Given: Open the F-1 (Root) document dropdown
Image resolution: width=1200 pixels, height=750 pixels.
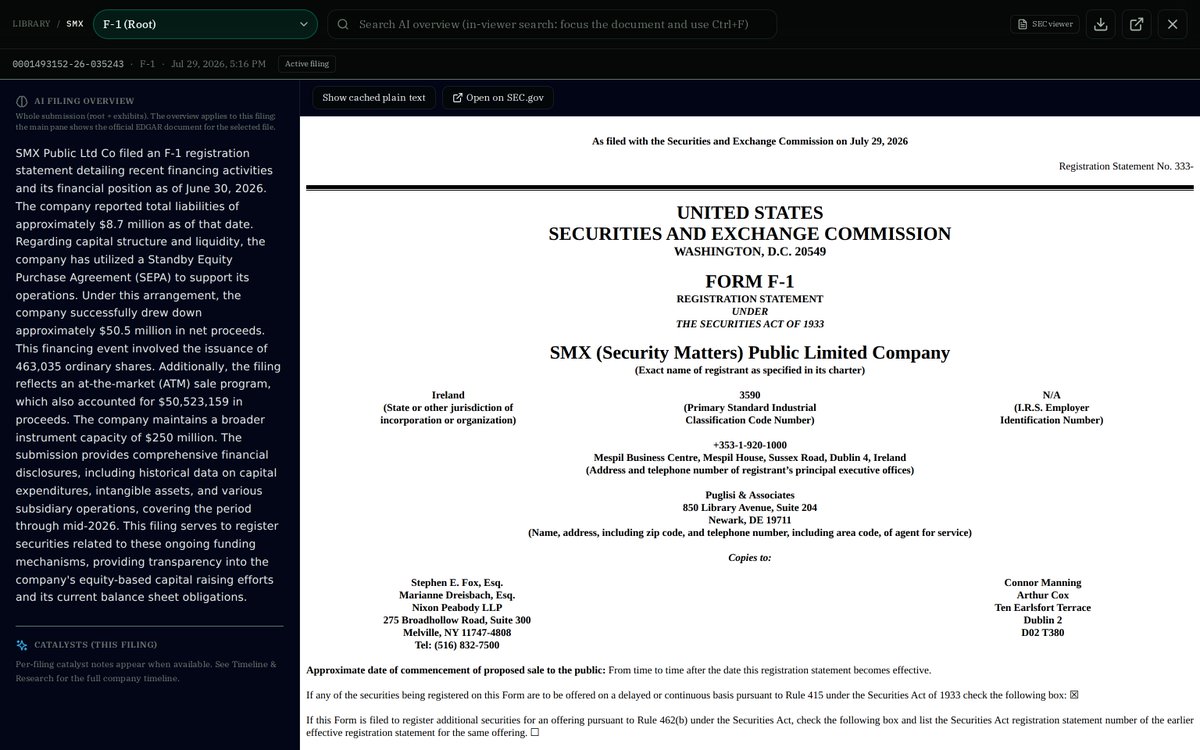Looking at the screenshot, I should [x=205, y=24].
